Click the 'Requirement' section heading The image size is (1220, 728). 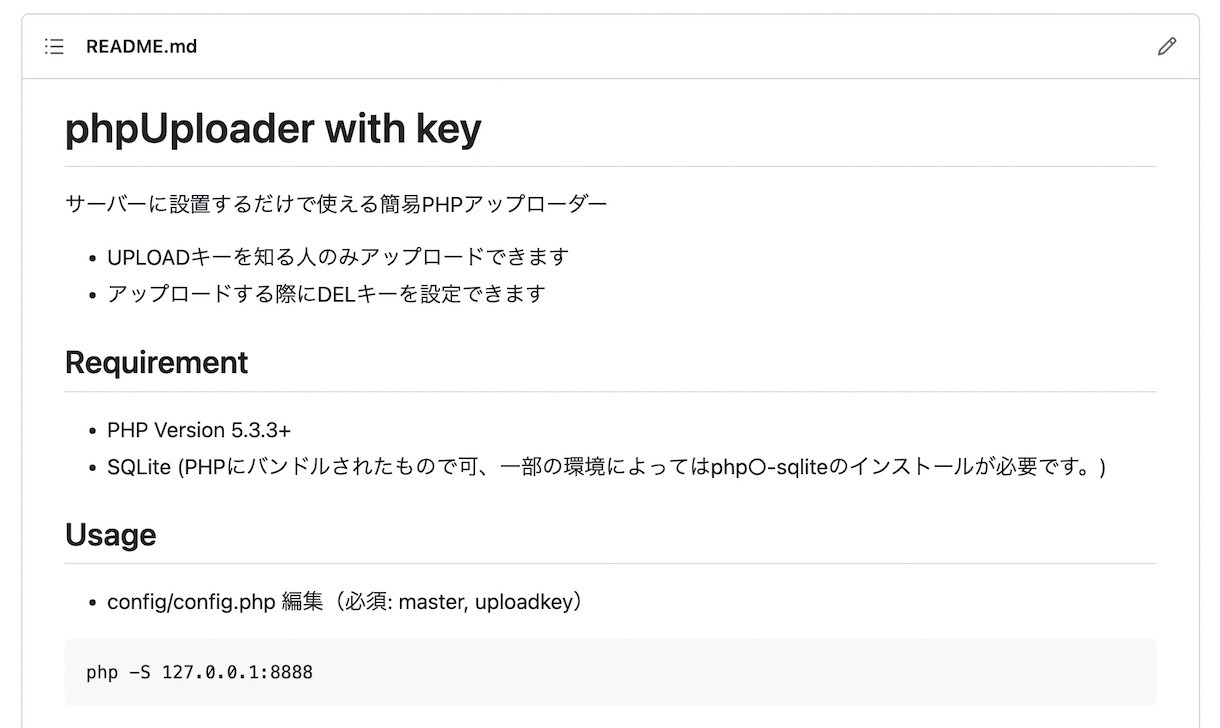click(x=156, y=362)
